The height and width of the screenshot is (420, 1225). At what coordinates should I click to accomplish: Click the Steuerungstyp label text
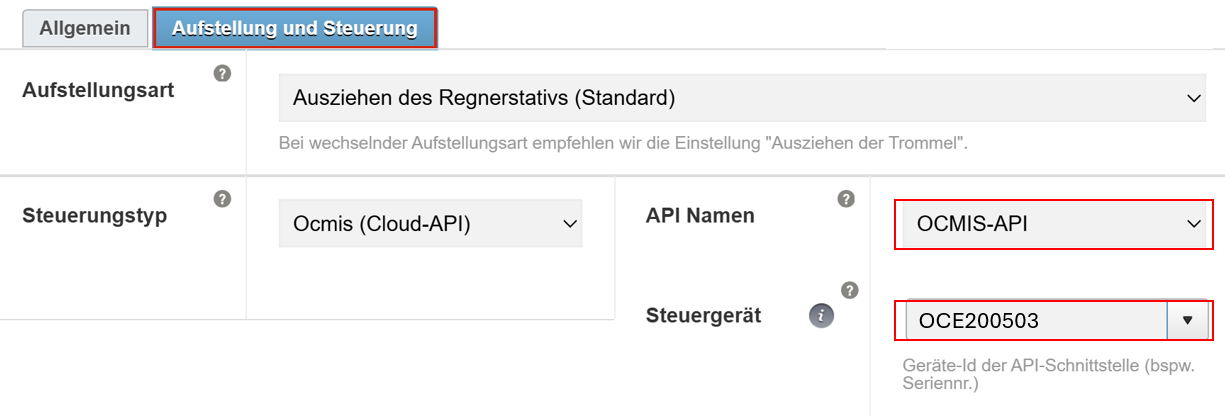(x=94, y=216)
